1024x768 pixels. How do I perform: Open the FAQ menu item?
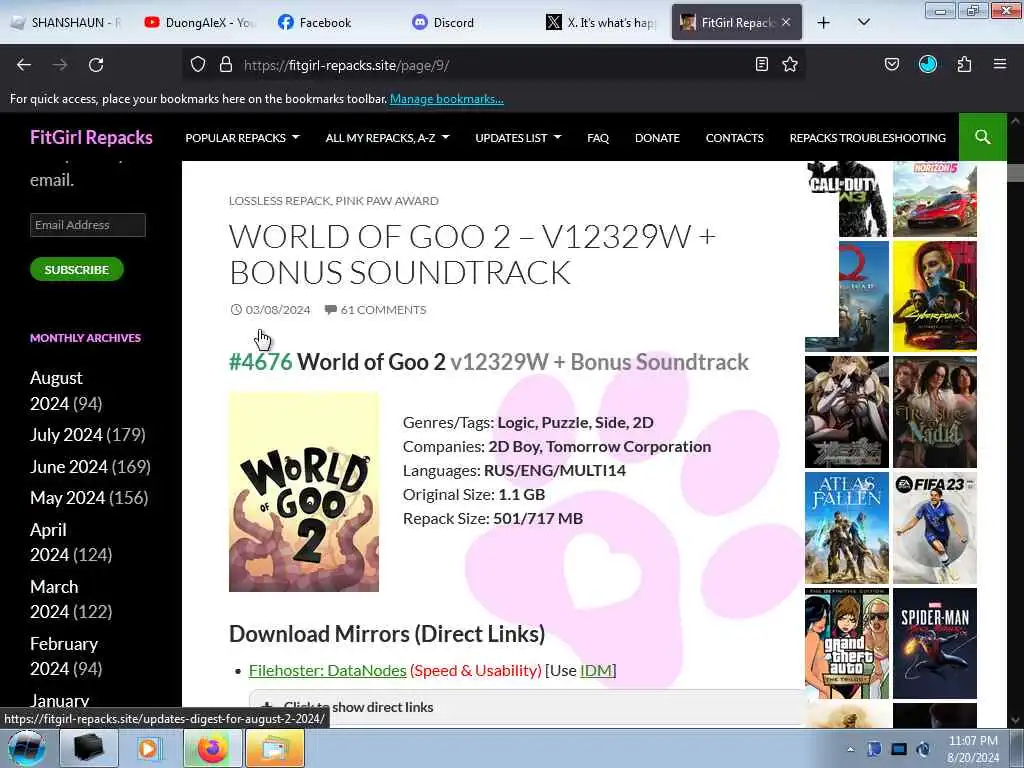tap(598, 138)
